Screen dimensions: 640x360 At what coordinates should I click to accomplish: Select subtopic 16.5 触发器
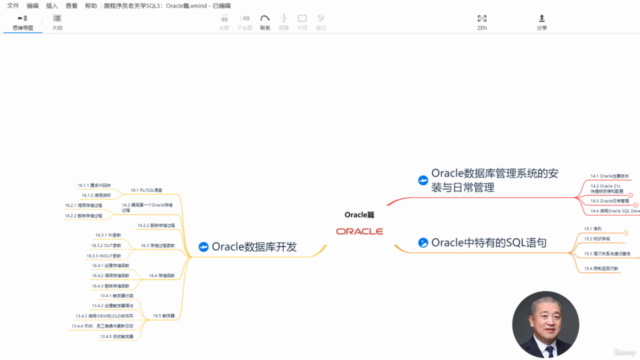click(164, 316)
